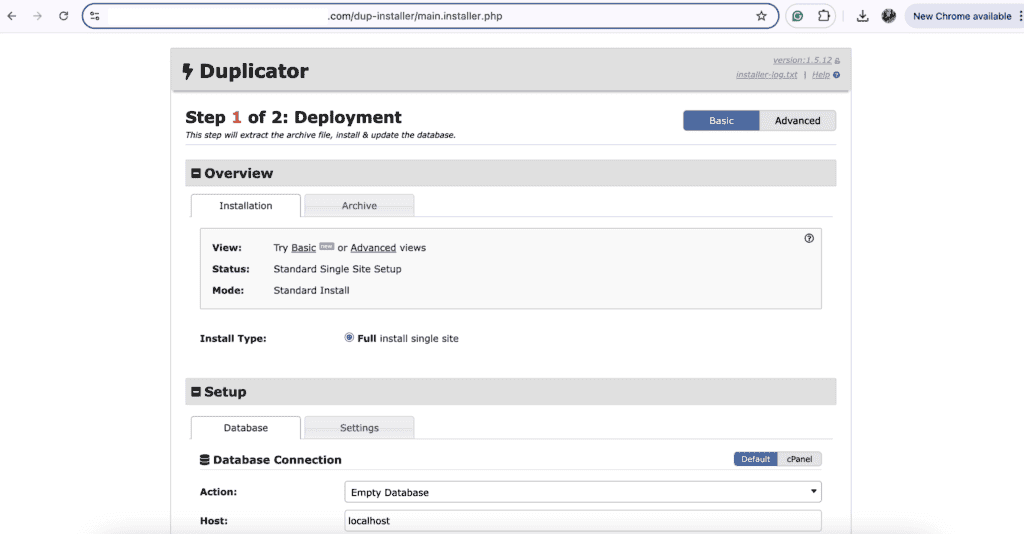Click the Help question mark icon

[837, 75]
